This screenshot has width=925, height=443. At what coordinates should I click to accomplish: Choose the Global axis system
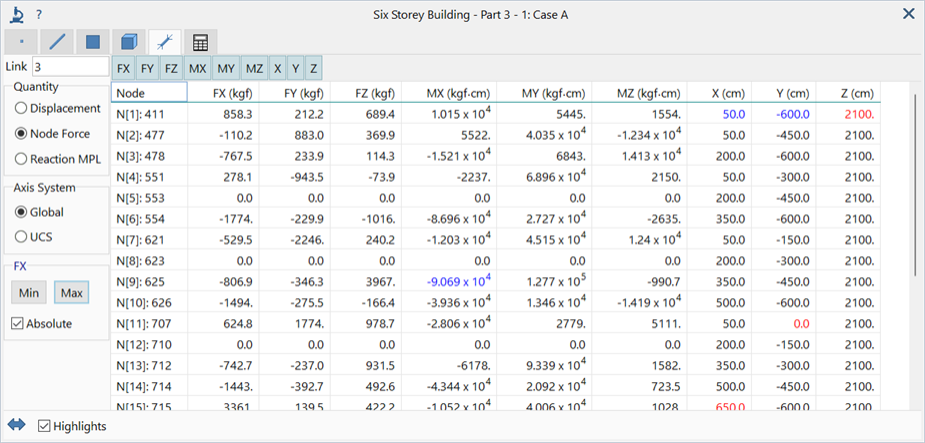40,212
